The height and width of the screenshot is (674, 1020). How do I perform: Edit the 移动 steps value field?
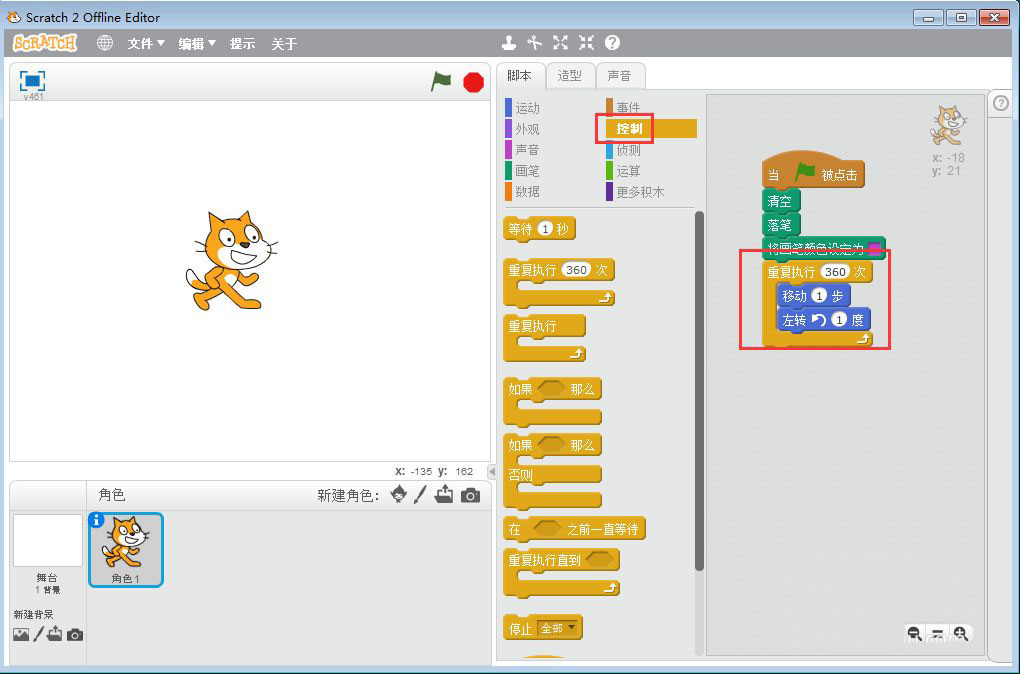click(x=819, y=296)
